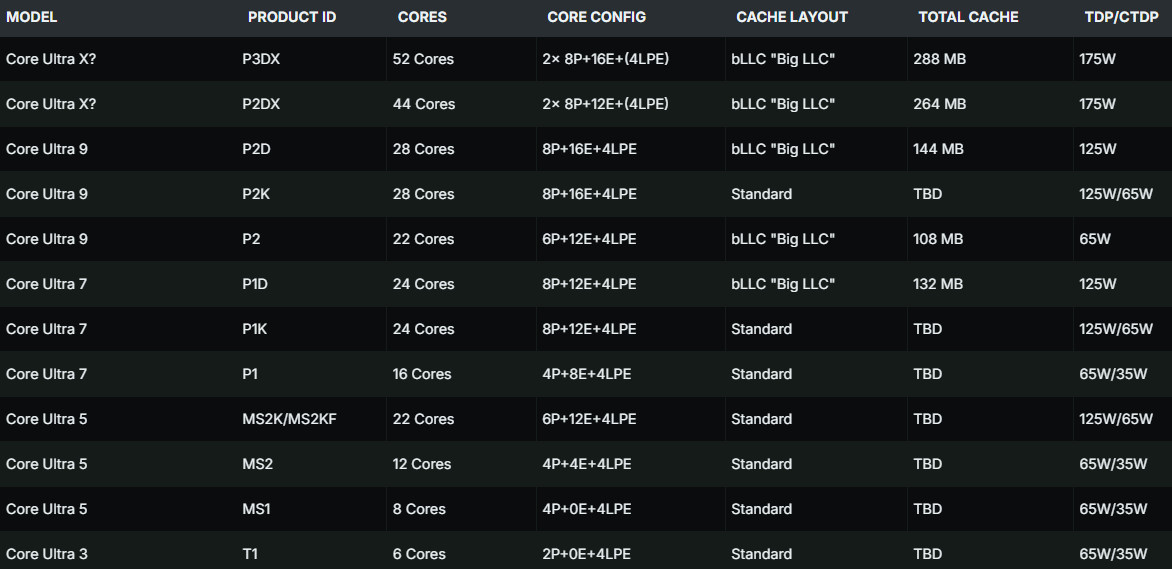This screenshot has width=1172, height=569.
Task: Click the 6 Cores cell
Action: (x=419, y=554)
